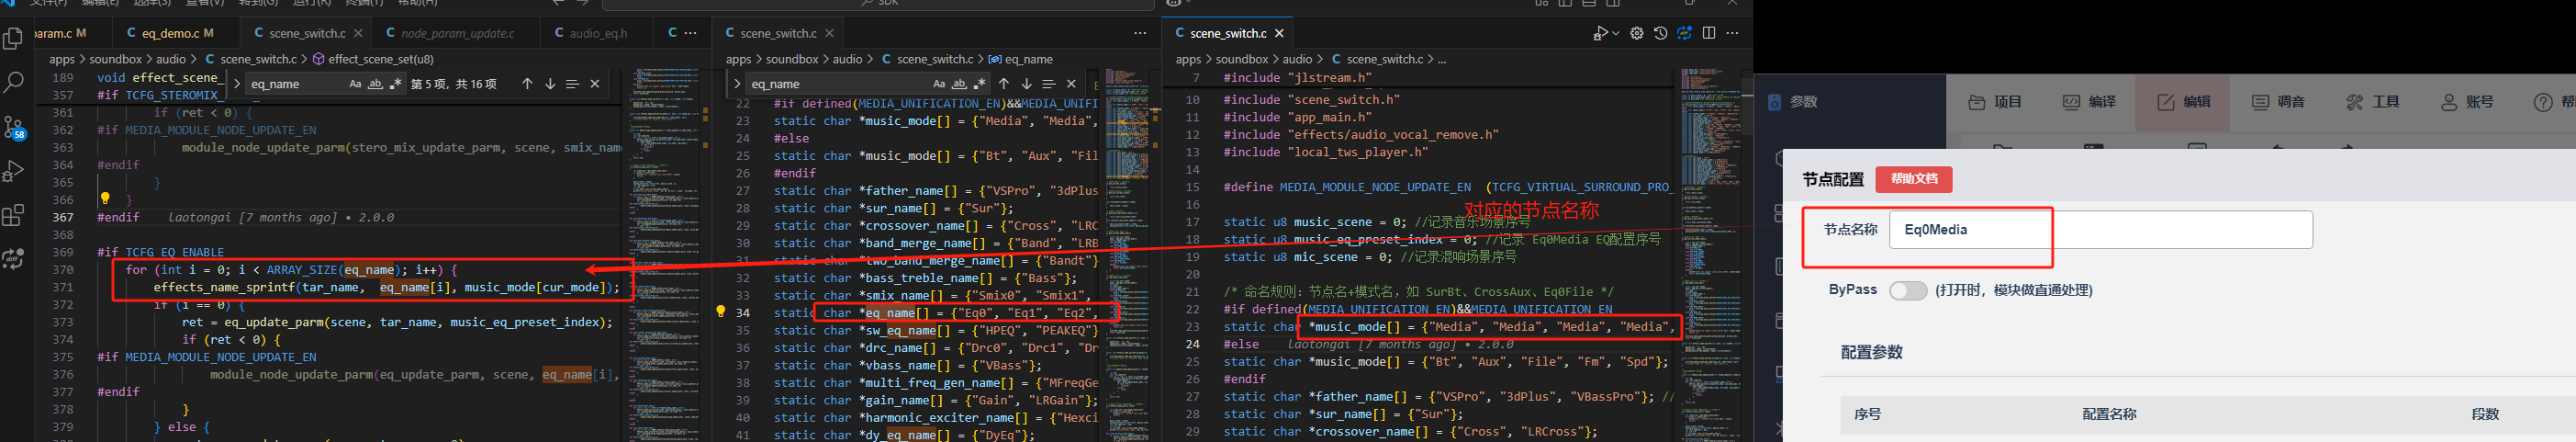Click the debug run icon in right editor toolbar
This screenshot has height=442, width=2576.
click(x=1600, y=33)
